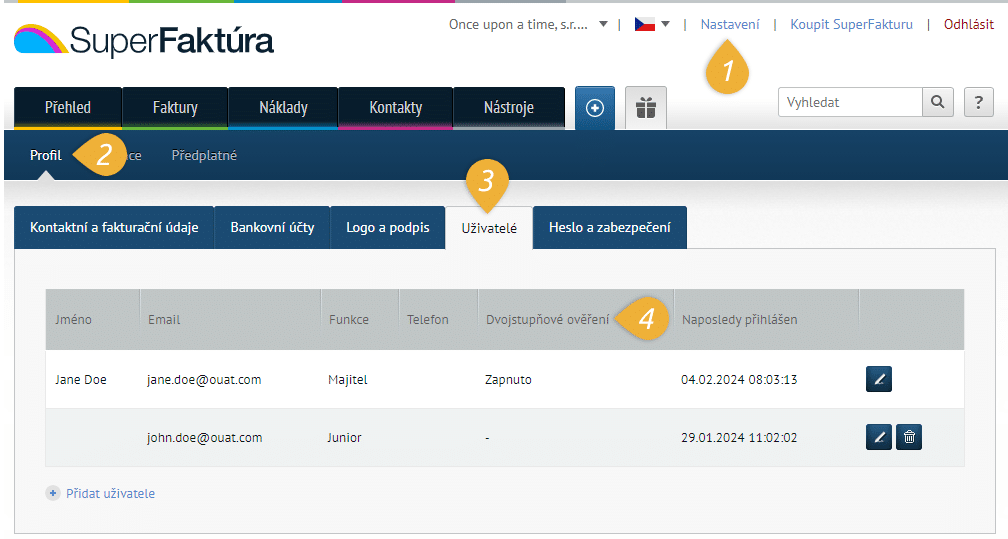Click the Majitel role cell
Screen dimensions: 1008x539
click(348, 379)
